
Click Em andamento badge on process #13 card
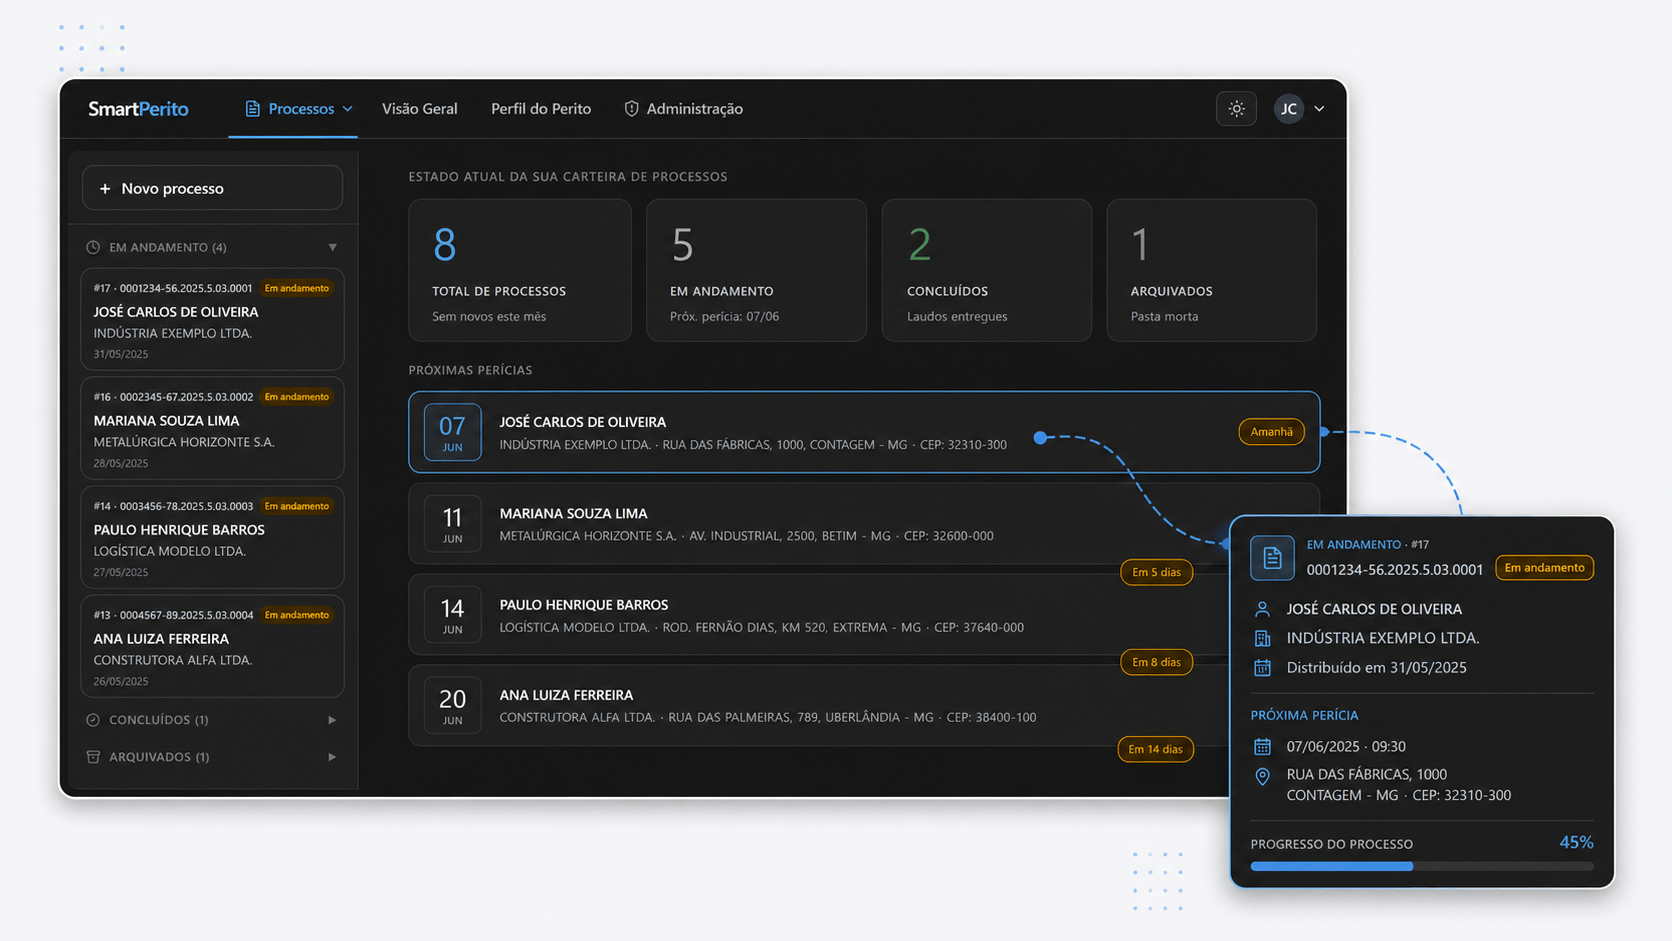(297, 615)
